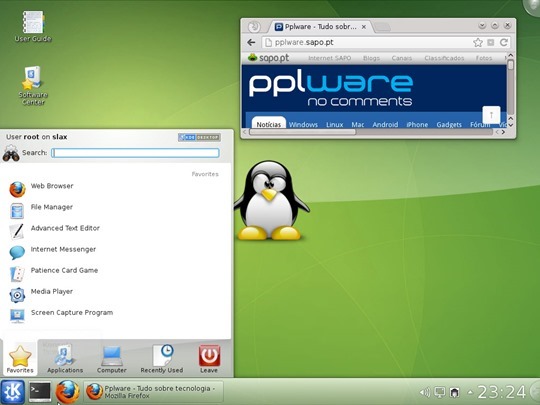Focus the launcher Search field
Image resolution: width=540 pixels, height=405 pixels.
click(x=135, y=153)
